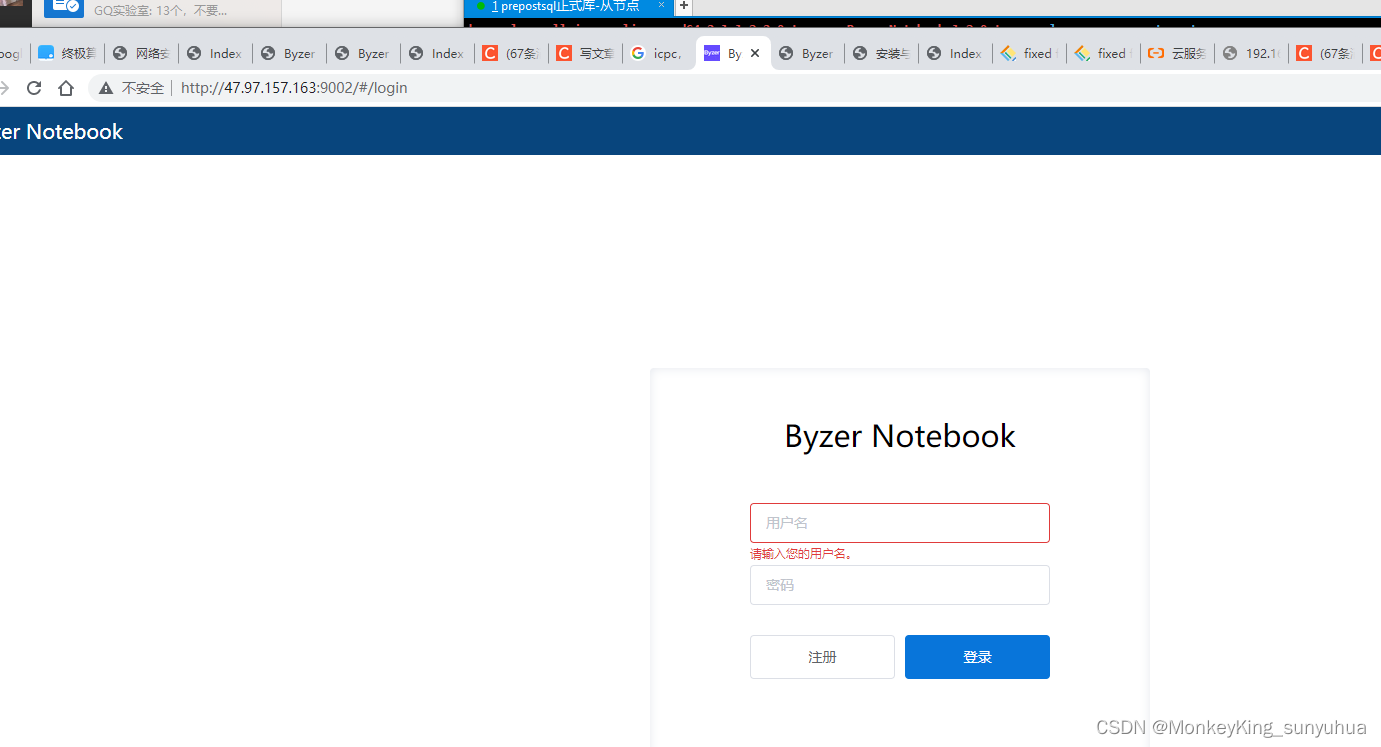The height and width of the screenshot is (747, 1381).
Task: Click the not-secure warning triangle icon
Action: 106,88
